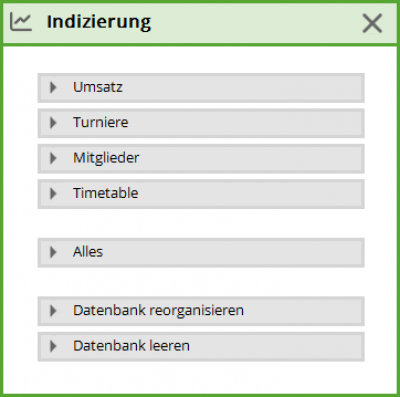
Task: Click the triangle arrow next to Umsatz
Action: pyautogui.click(x=53, y=88)
